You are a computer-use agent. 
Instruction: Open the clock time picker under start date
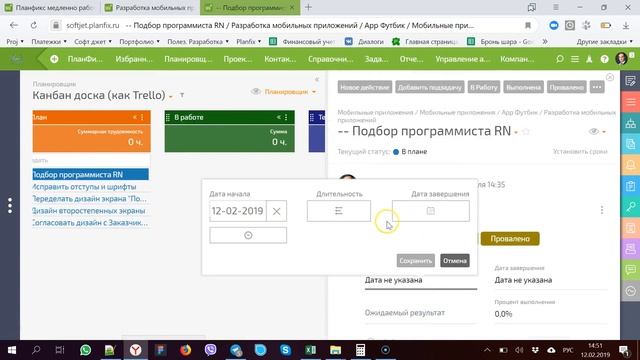tap(248, 236)
